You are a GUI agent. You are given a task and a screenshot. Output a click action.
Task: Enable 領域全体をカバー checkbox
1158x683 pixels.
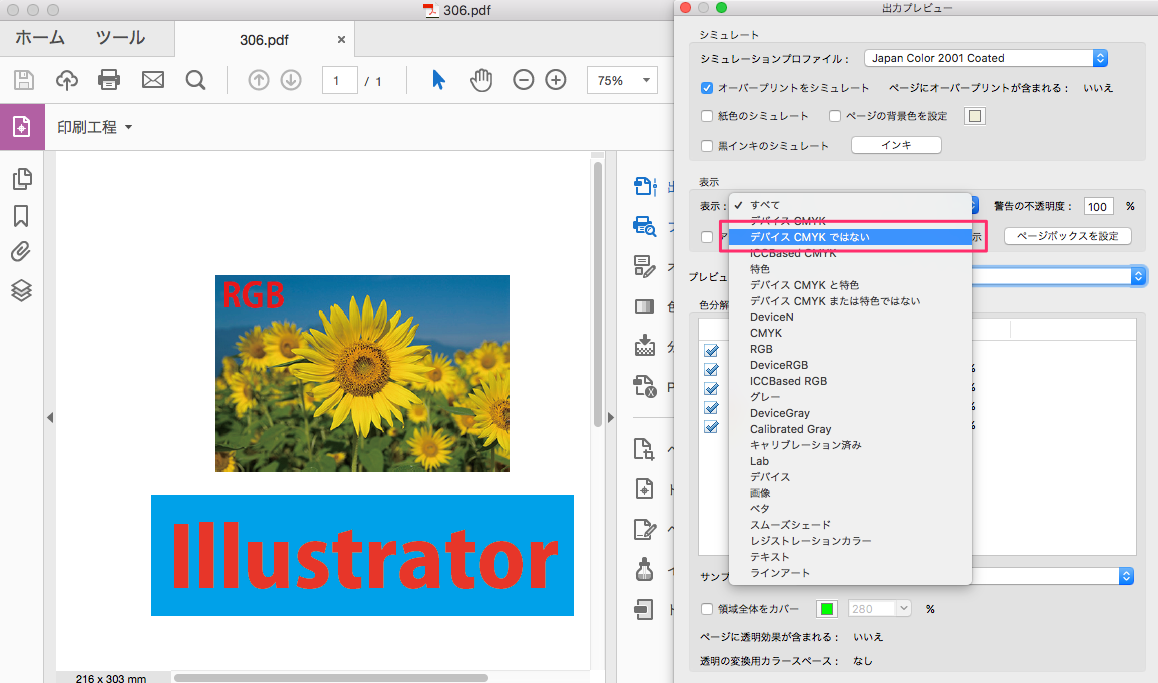pos(707,609)
